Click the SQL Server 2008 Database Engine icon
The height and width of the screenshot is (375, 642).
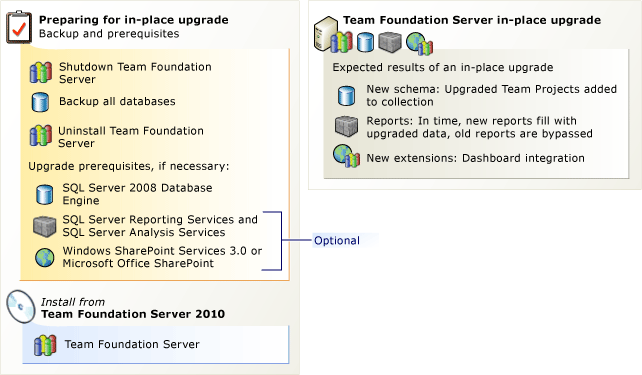[44, 194]
